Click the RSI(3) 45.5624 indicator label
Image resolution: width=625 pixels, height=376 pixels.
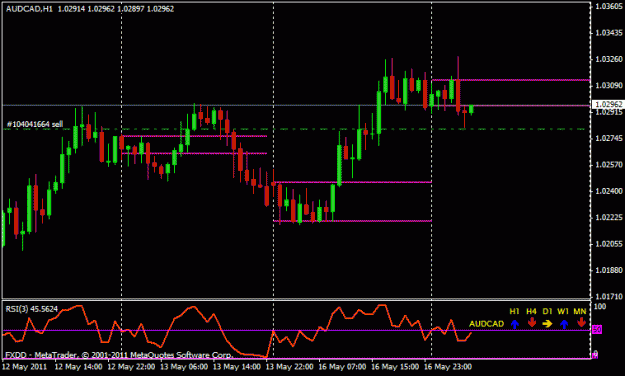click(x=31, y=309)
